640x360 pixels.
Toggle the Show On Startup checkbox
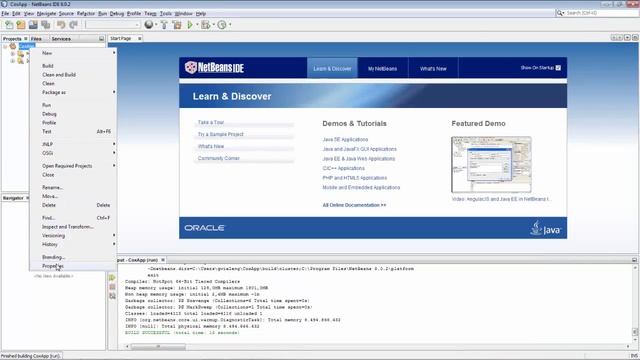(558, 68)
